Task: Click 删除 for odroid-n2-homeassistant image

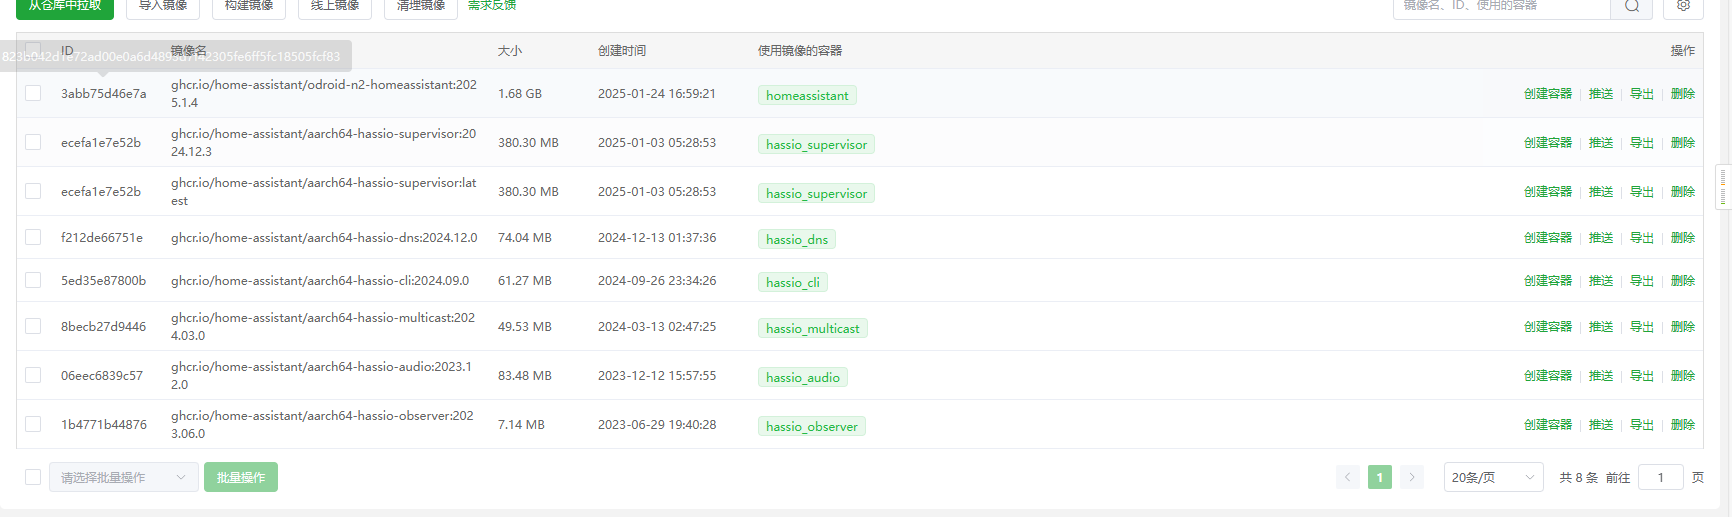Action: tap(1683, 93)
